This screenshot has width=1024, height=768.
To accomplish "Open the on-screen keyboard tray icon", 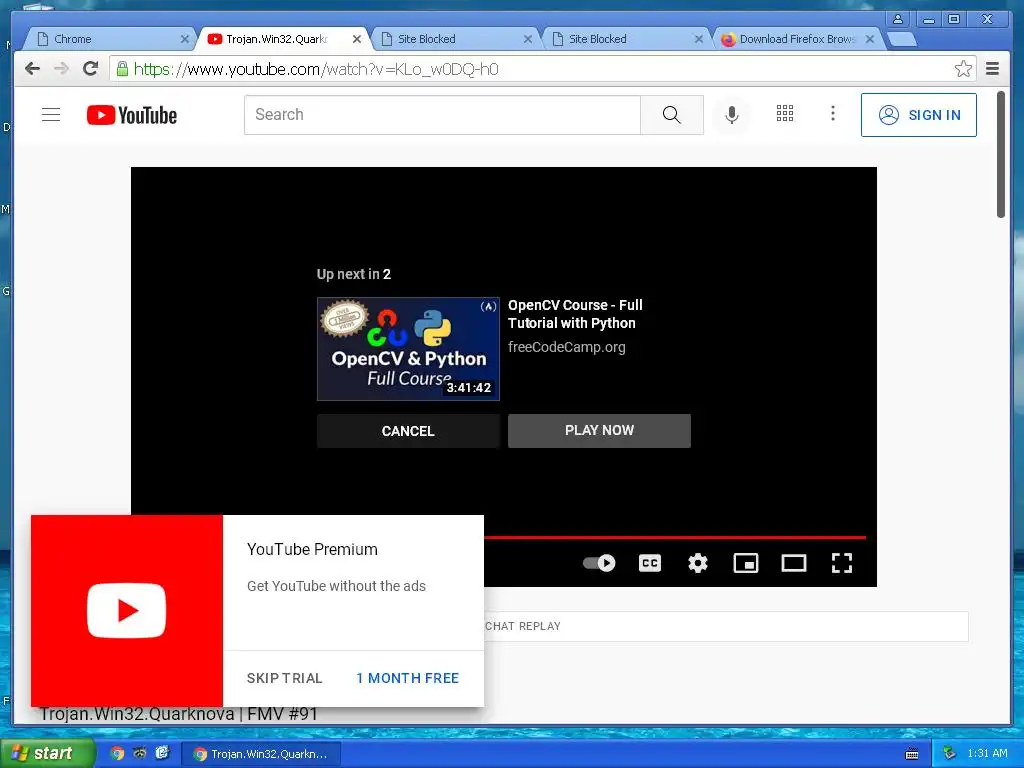I will click(x=912, y=754).
